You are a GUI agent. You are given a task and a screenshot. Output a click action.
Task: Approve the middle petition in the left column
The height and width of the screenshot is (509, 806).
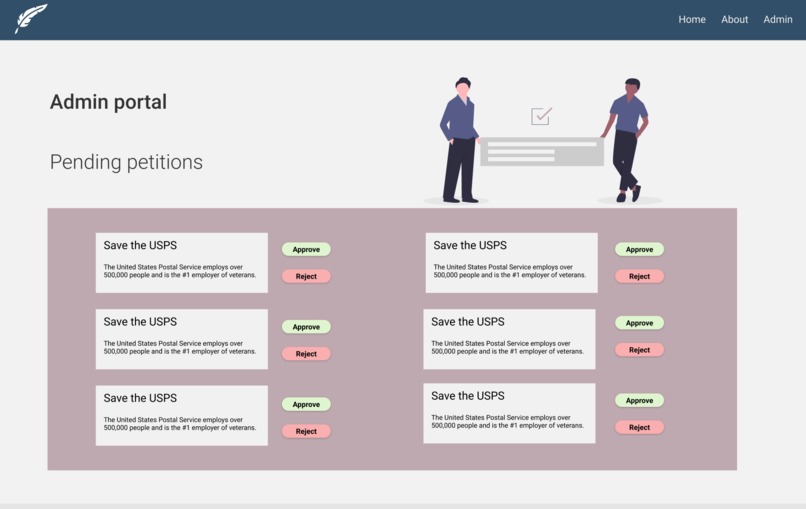tap(306, 327)
